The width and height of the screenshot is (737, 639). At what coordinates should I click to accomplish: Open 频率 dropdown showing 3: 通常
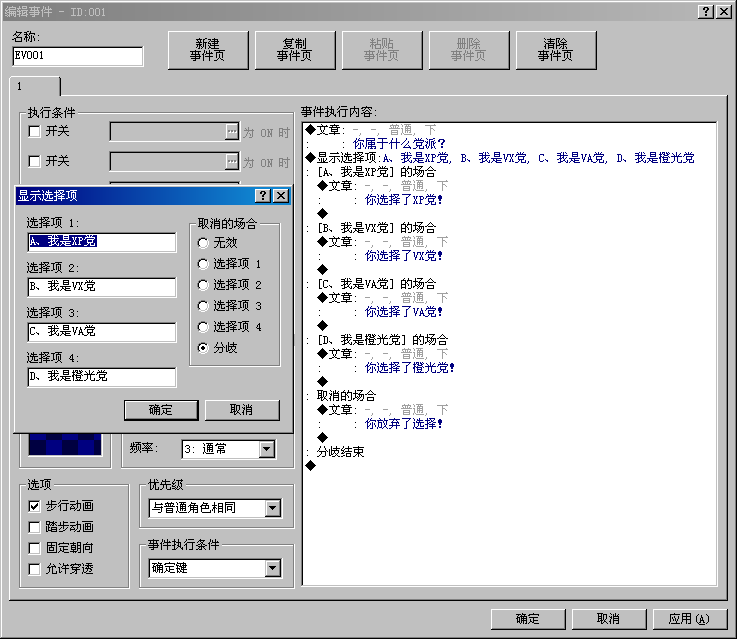(x=267, y=449)
